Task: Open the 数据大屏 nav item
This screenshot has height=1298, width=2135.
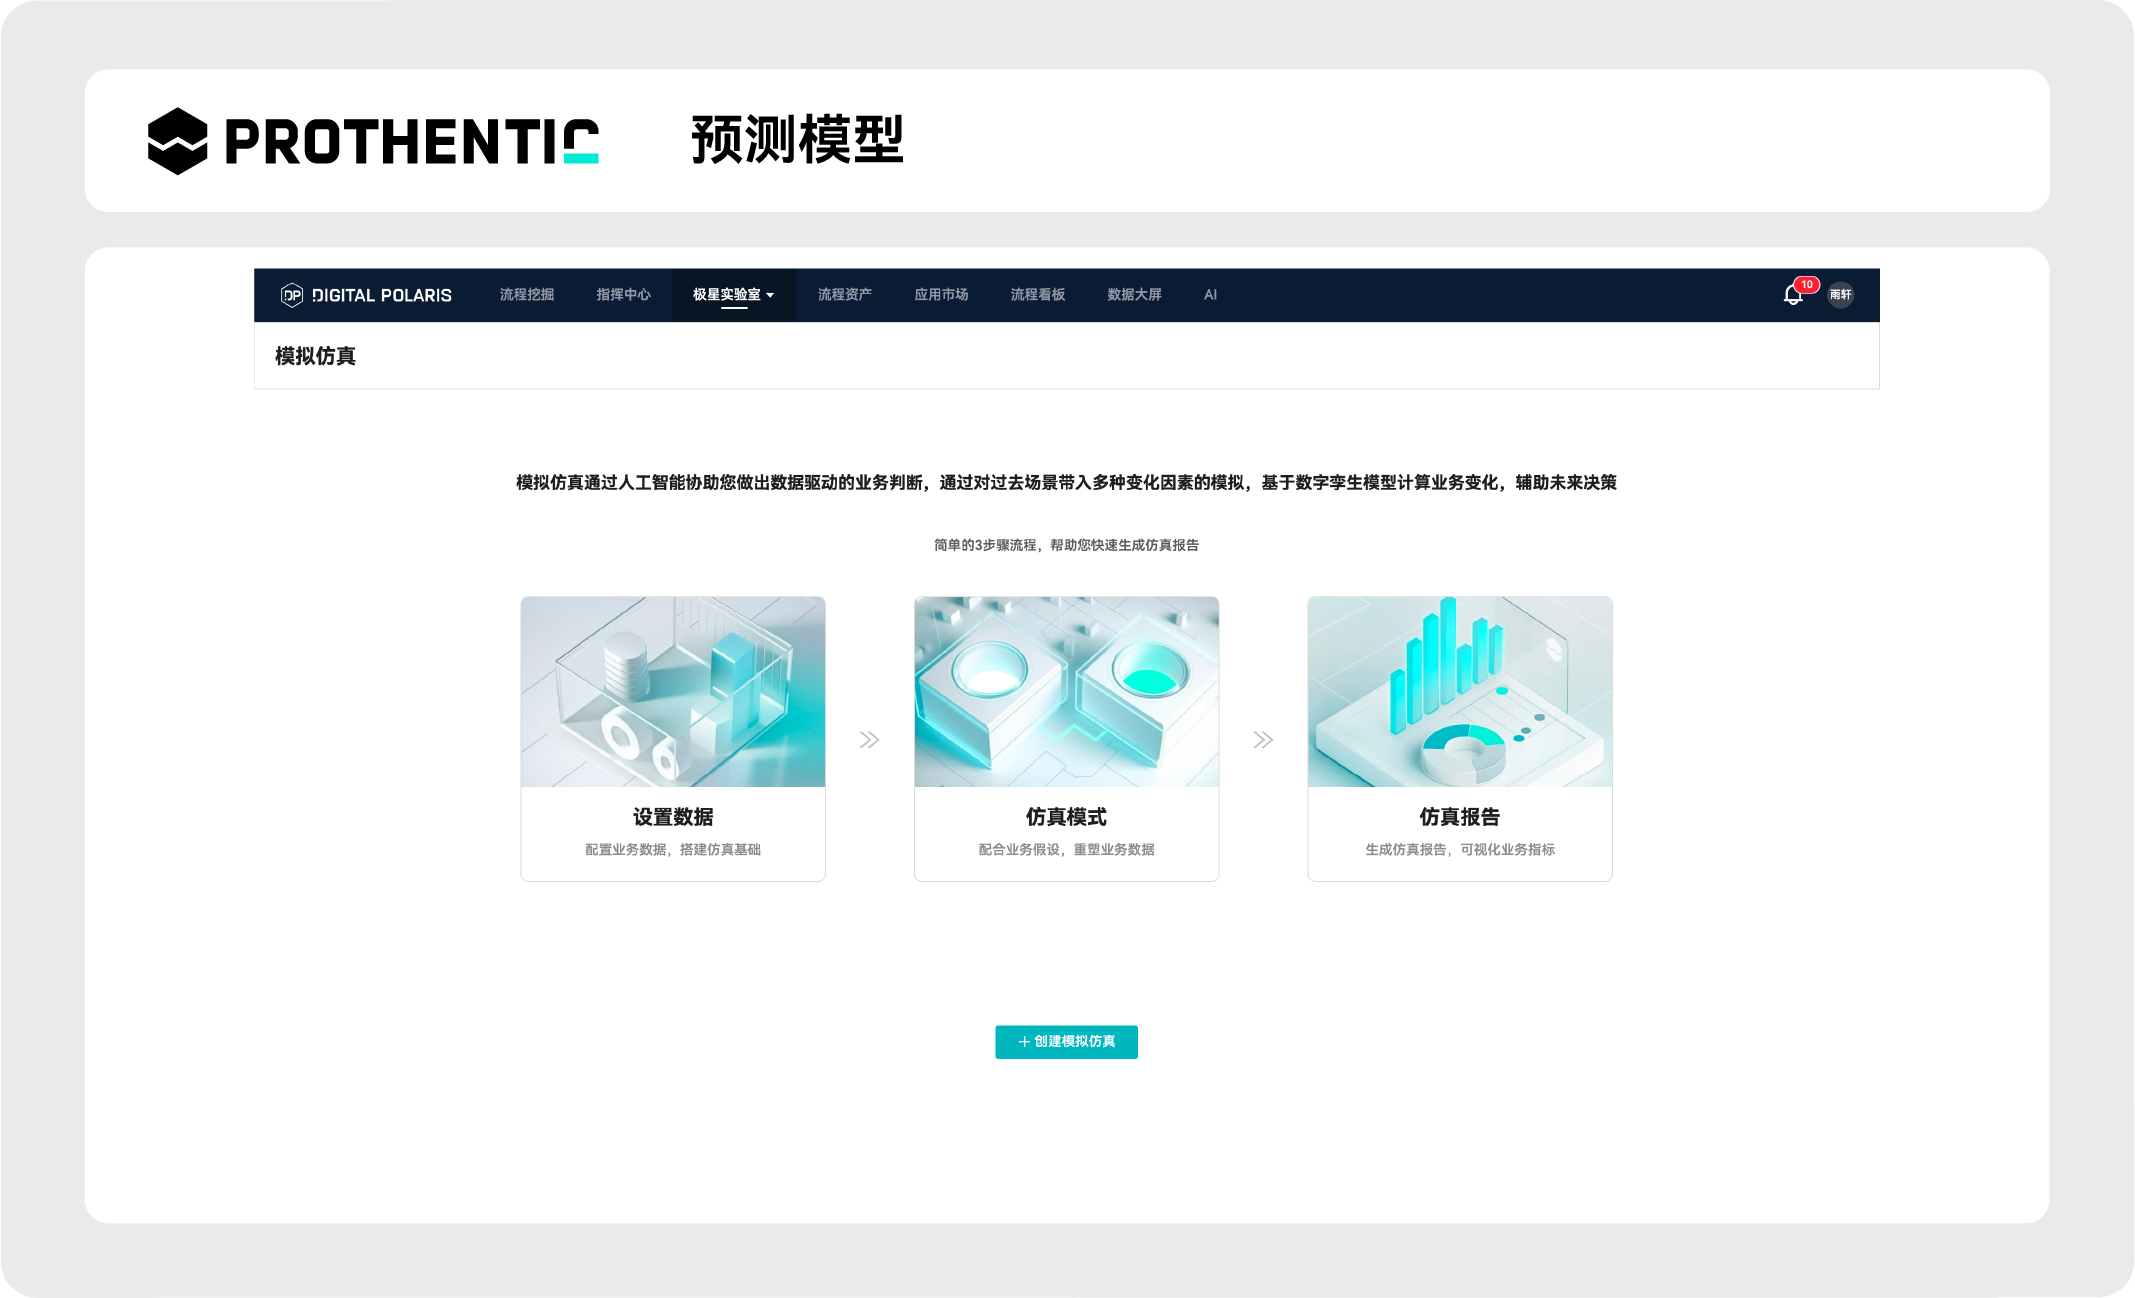Action: click(x=1134, y=295)
